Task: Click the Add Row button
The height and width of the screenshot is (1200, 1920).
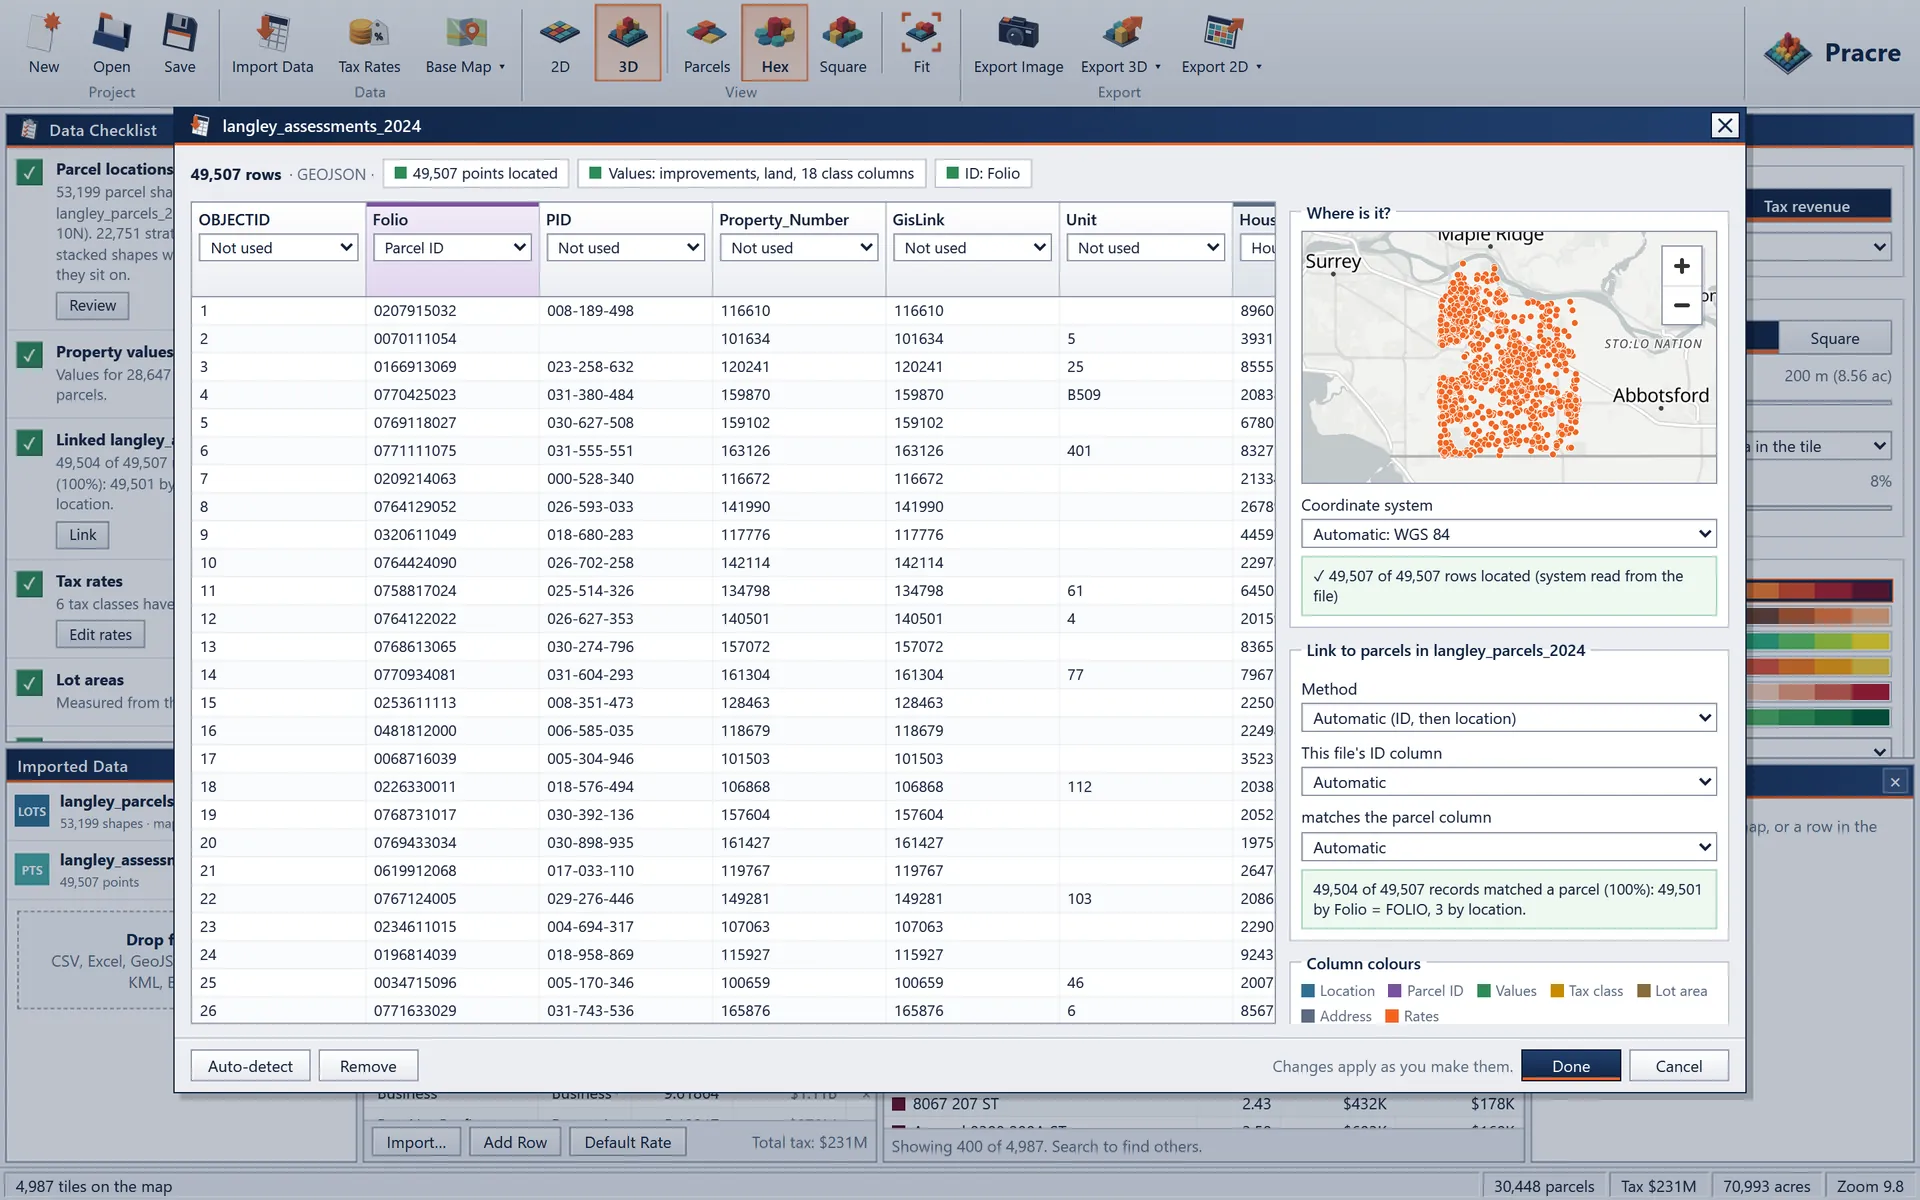Action: coord(515,1142)
